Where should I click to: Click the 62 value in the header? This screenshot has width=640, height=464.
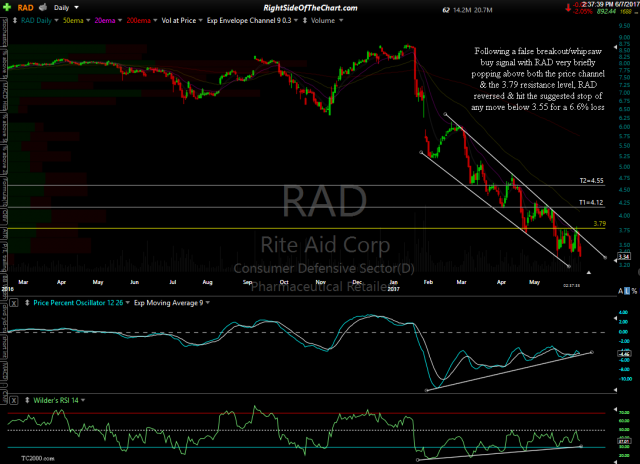coord(446,10)
